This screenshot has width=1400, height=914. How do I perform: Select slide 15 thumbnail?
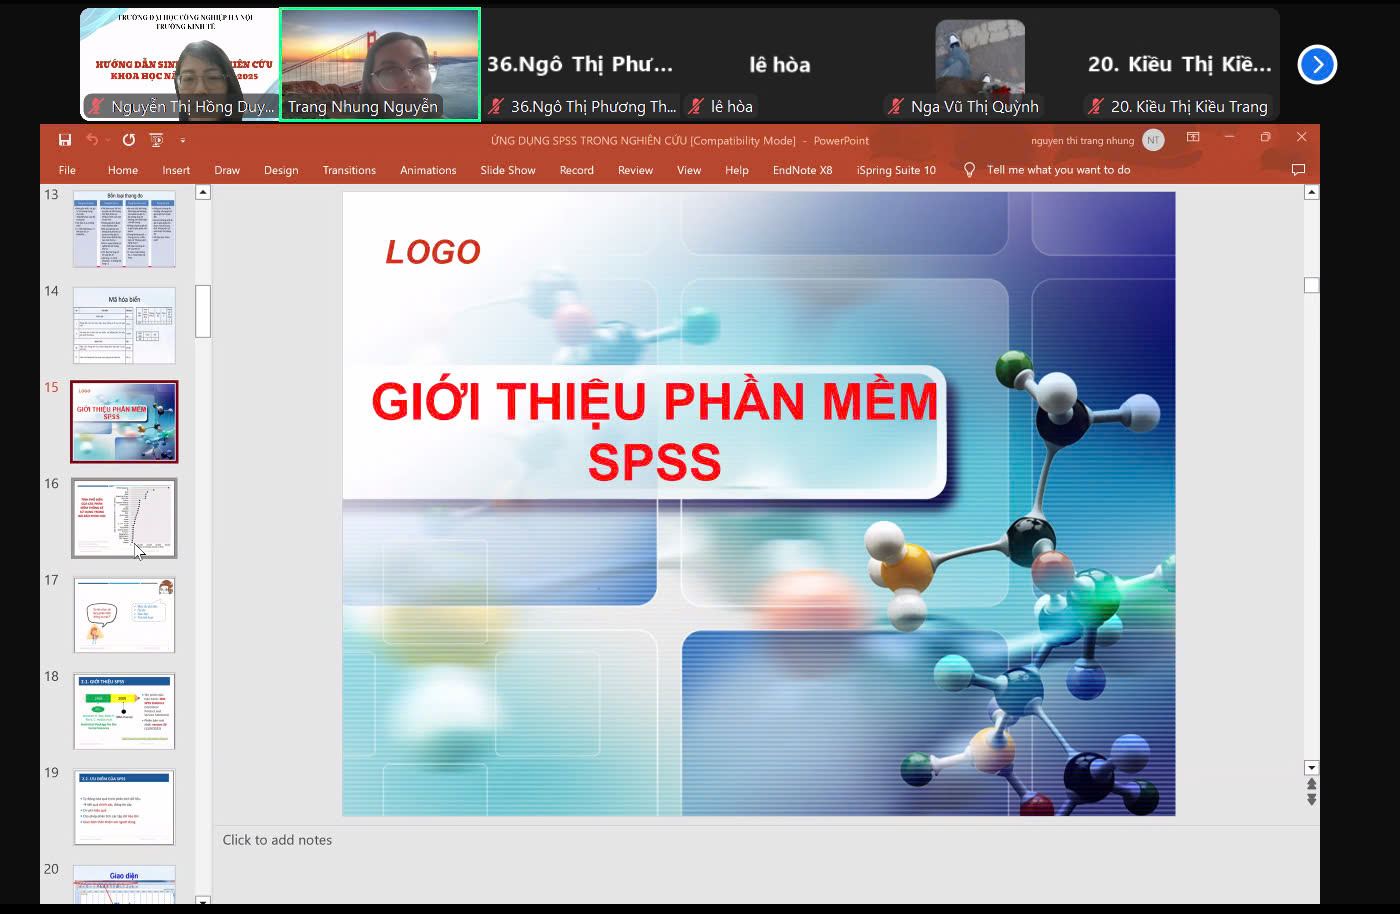pyautogui.click(x=124, y=422)
